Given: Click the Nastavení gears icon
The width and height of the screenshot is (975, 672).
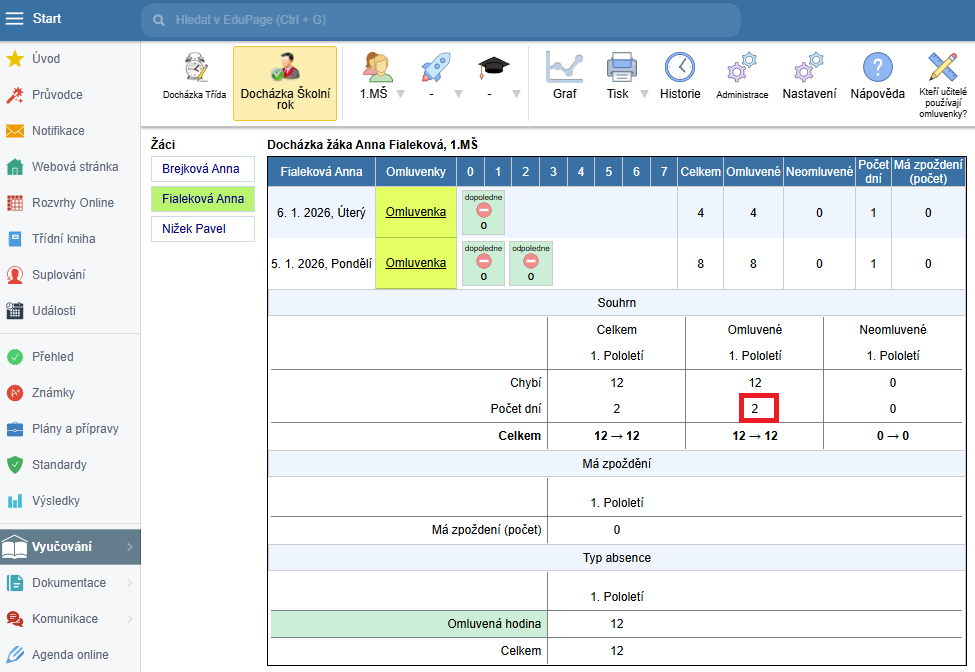Looking at the screenshot, I should pyautogui.click(x=809, y=69).
